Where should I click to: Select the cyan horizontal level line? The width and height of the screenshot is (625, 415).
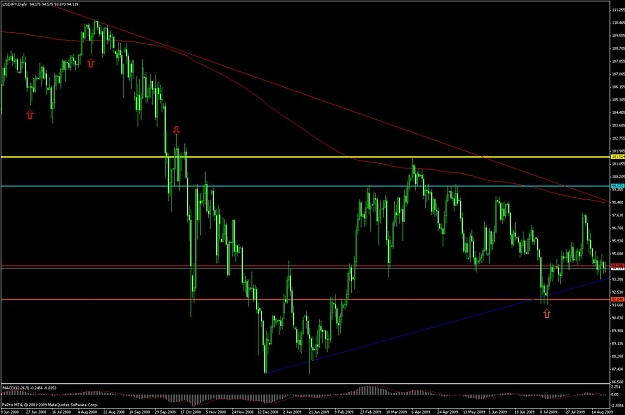coord(305,186)
